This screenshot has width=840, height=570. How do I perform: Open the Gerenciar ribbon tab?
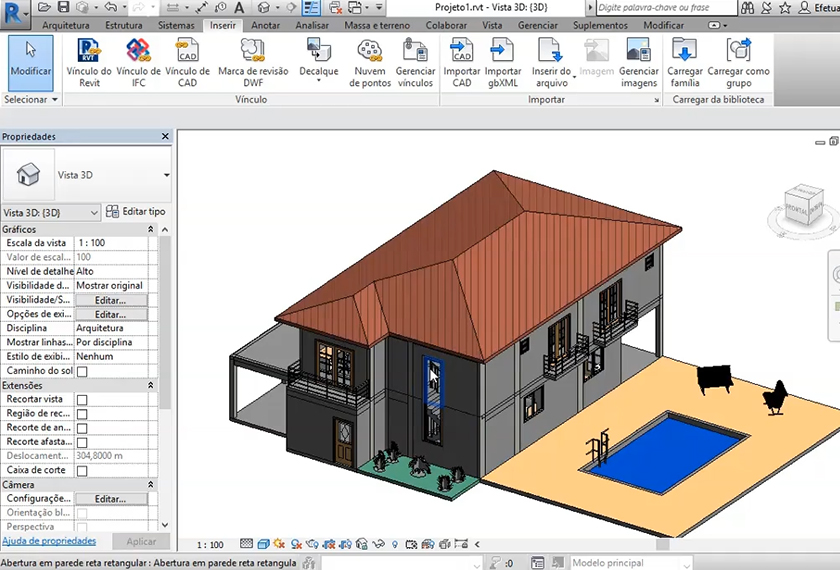click(x=538, y=25)
